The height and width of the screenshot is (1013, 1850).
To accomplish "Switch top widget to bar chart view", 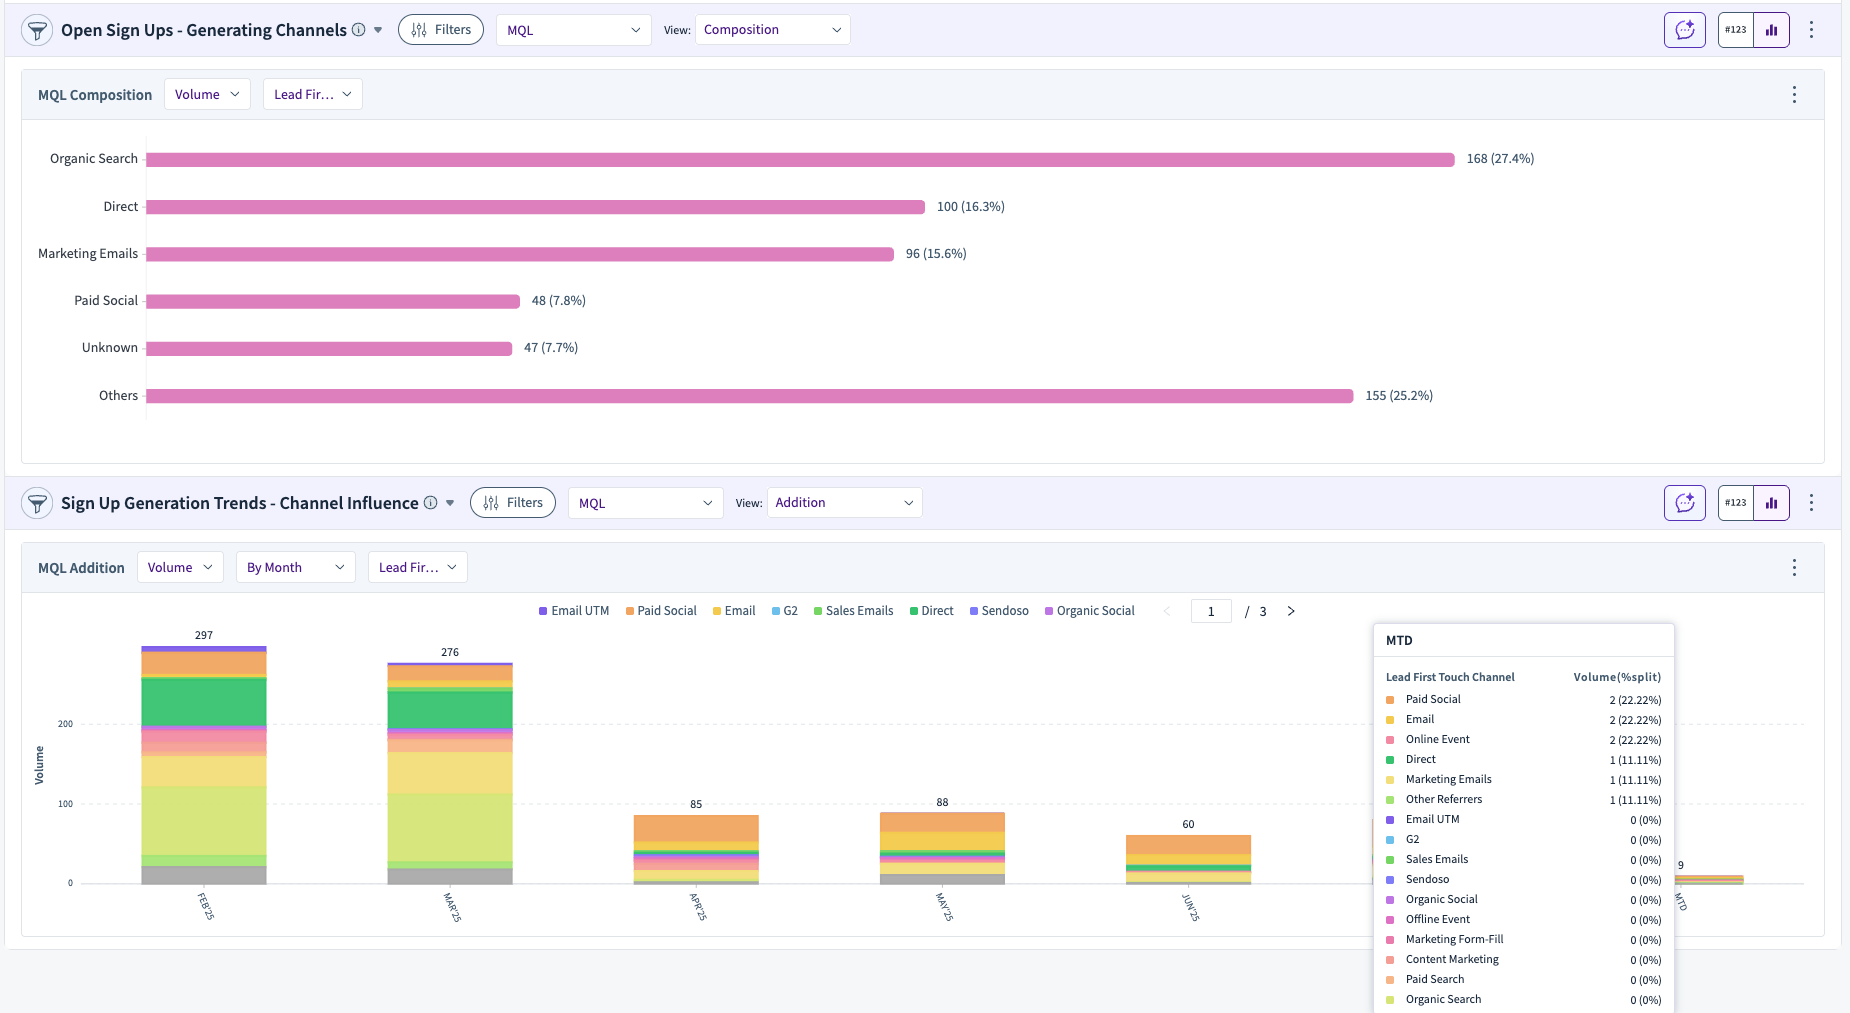I will (1772, 30).
